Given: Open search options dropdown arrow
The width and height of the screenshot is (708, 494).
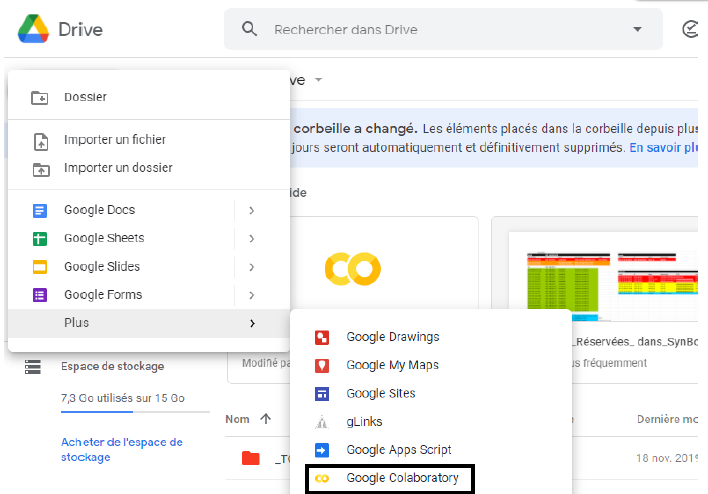Looking at the screenshot, I should (x=637, y=29).
